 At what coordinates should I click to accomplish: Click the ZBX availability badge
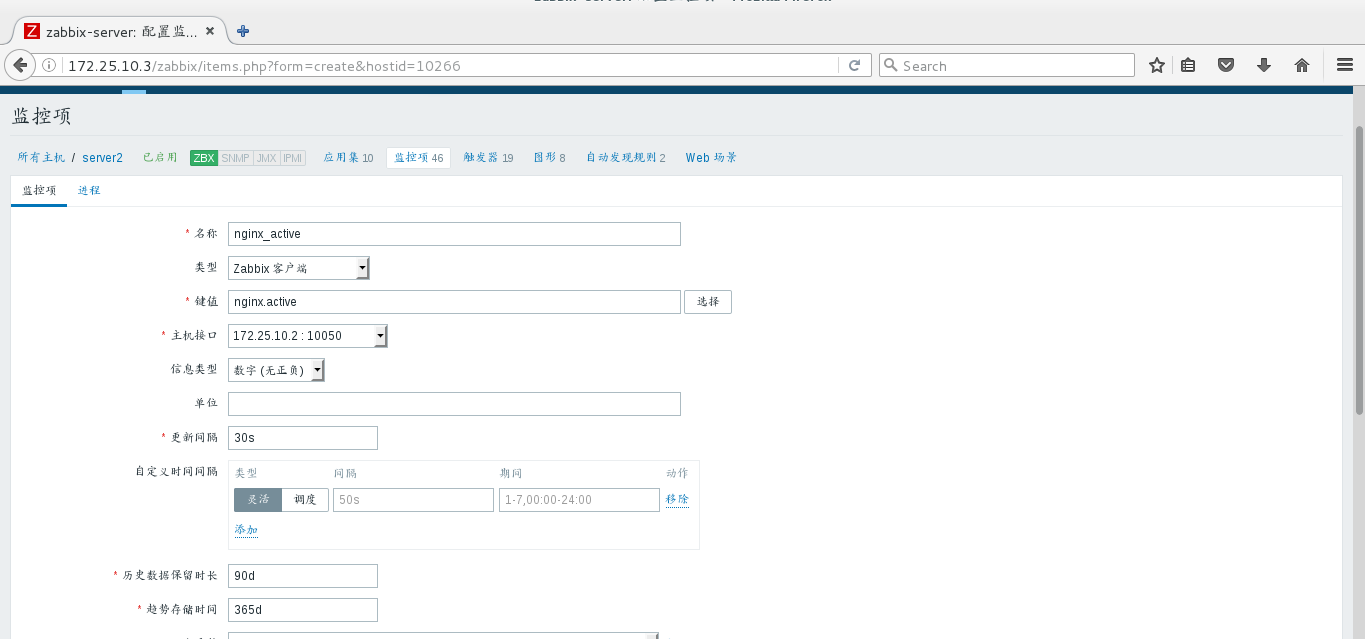(204, 158)
